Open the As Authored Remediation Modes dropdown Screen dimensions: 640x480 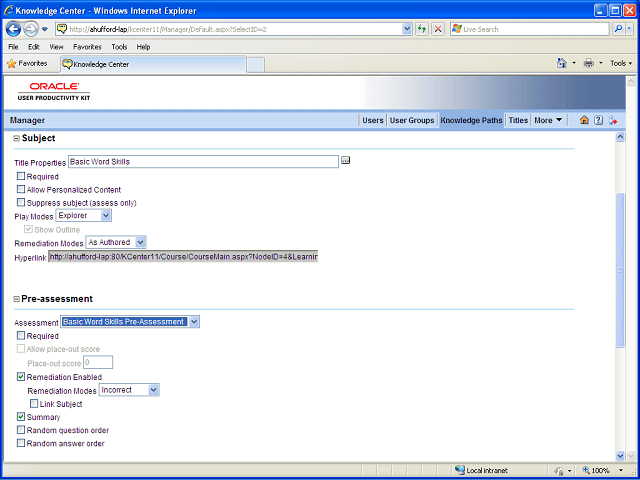(116, 242)
